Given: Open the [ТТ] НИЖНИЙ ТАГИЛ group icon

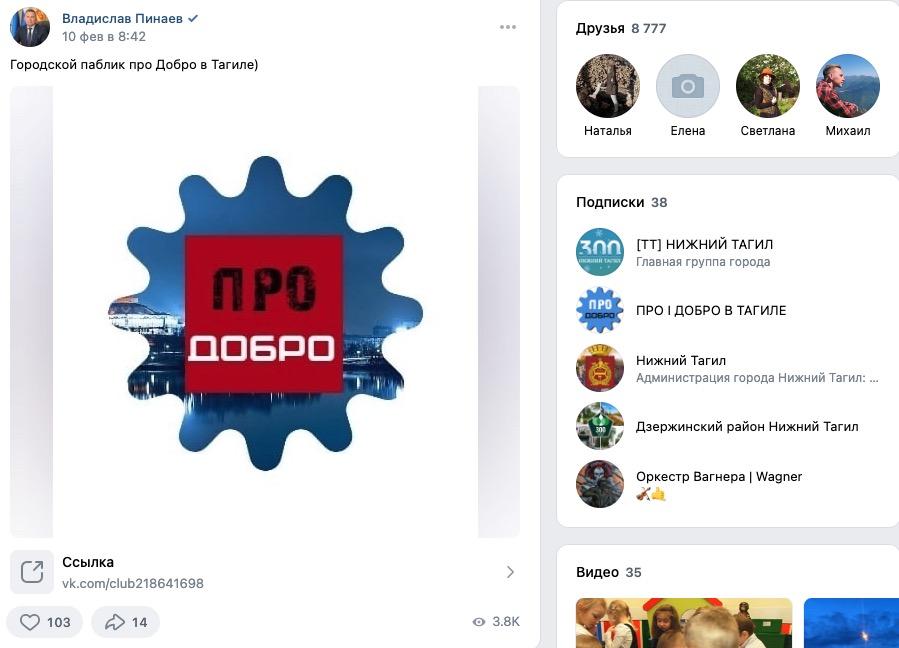Looking at the screenshot, I should [600, 252].
